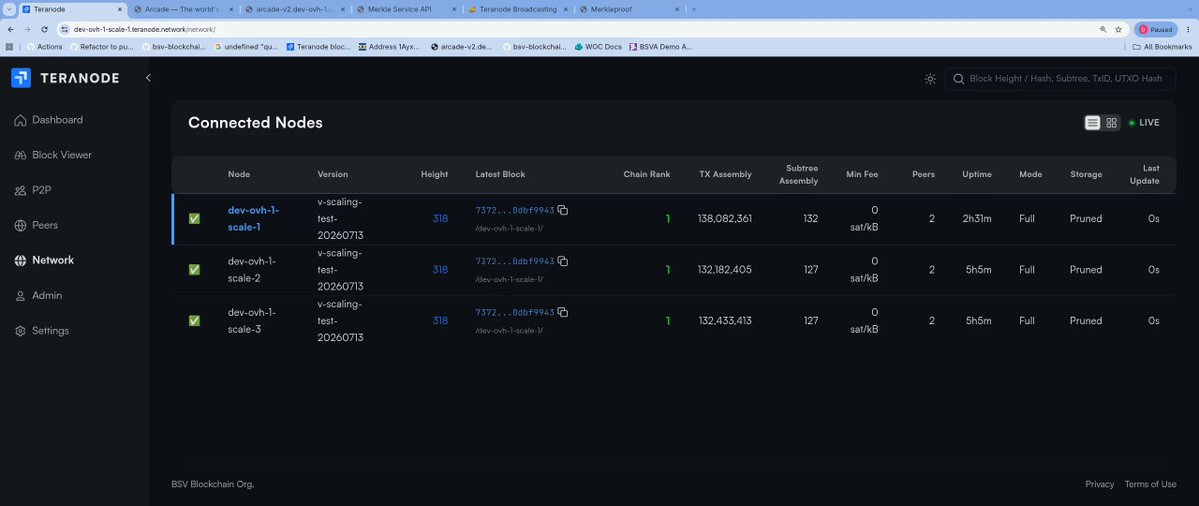Open the zoom magnifier in address bar
Viewport: 1199px width, 506px height.
click(1103, 29)
